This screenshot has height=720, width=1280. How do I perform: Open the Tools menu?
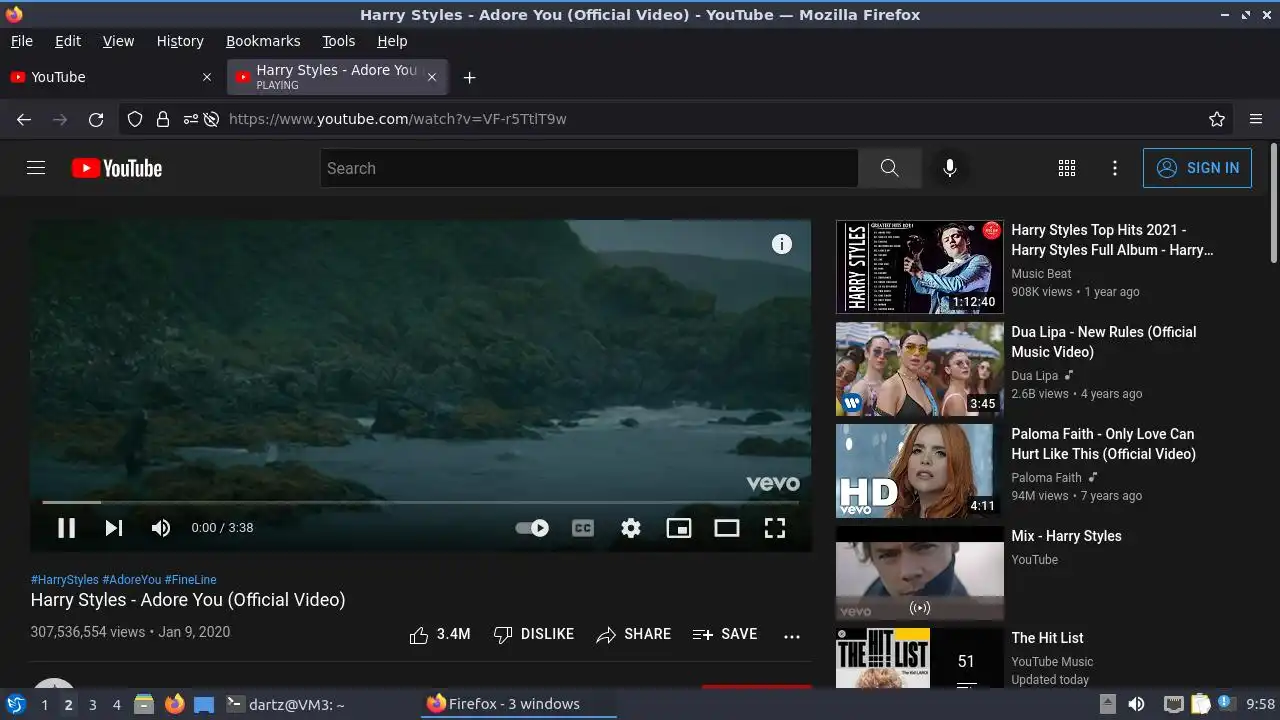pos(339,41)
